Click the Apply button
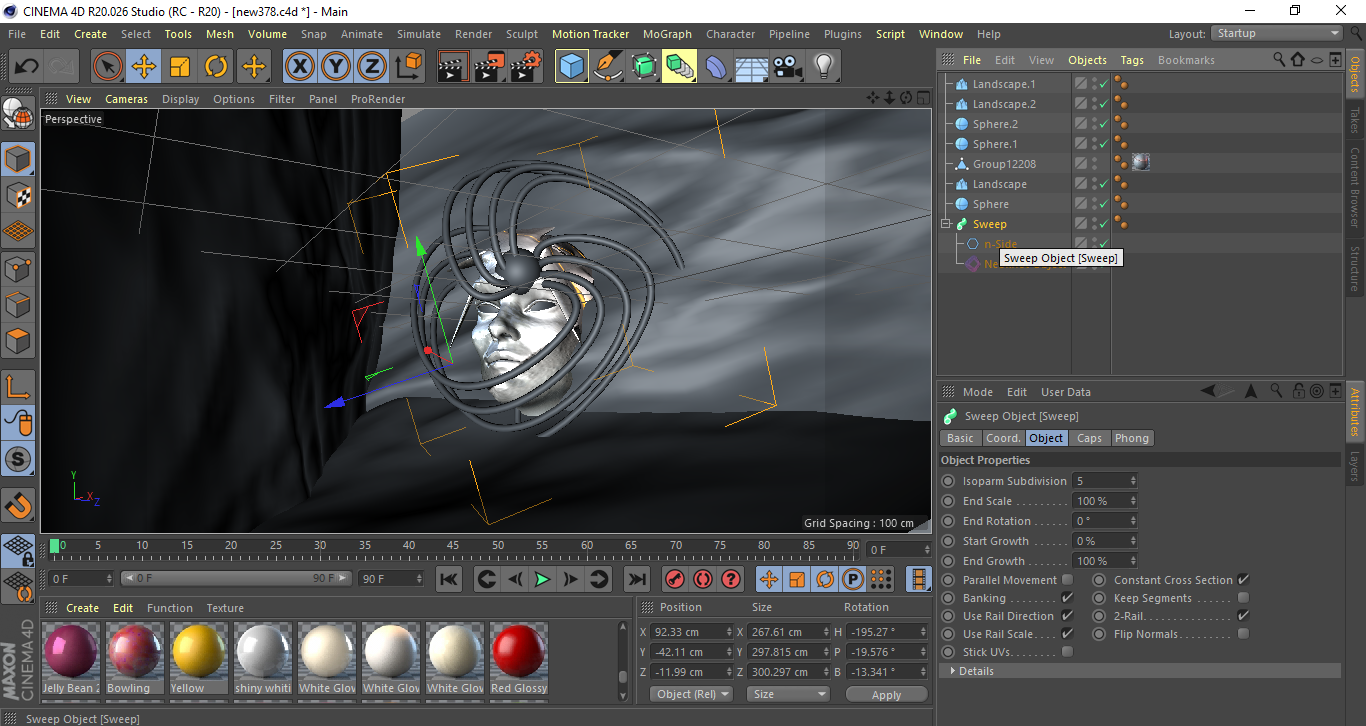This screenshot has width=1366, height=726. pos(886,694)
